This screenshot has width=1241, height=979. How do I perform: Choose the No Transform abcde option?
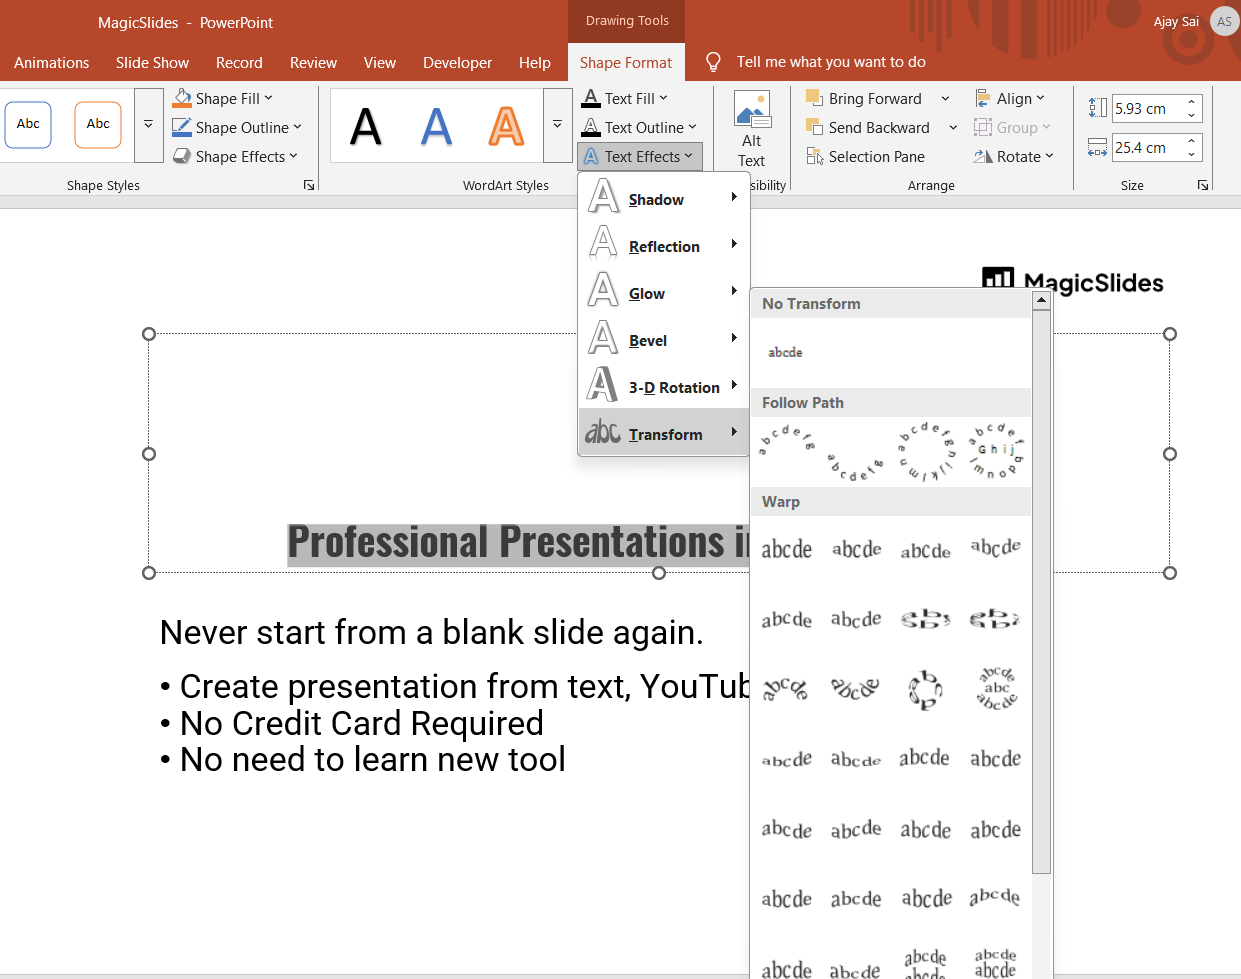[785, 352]
